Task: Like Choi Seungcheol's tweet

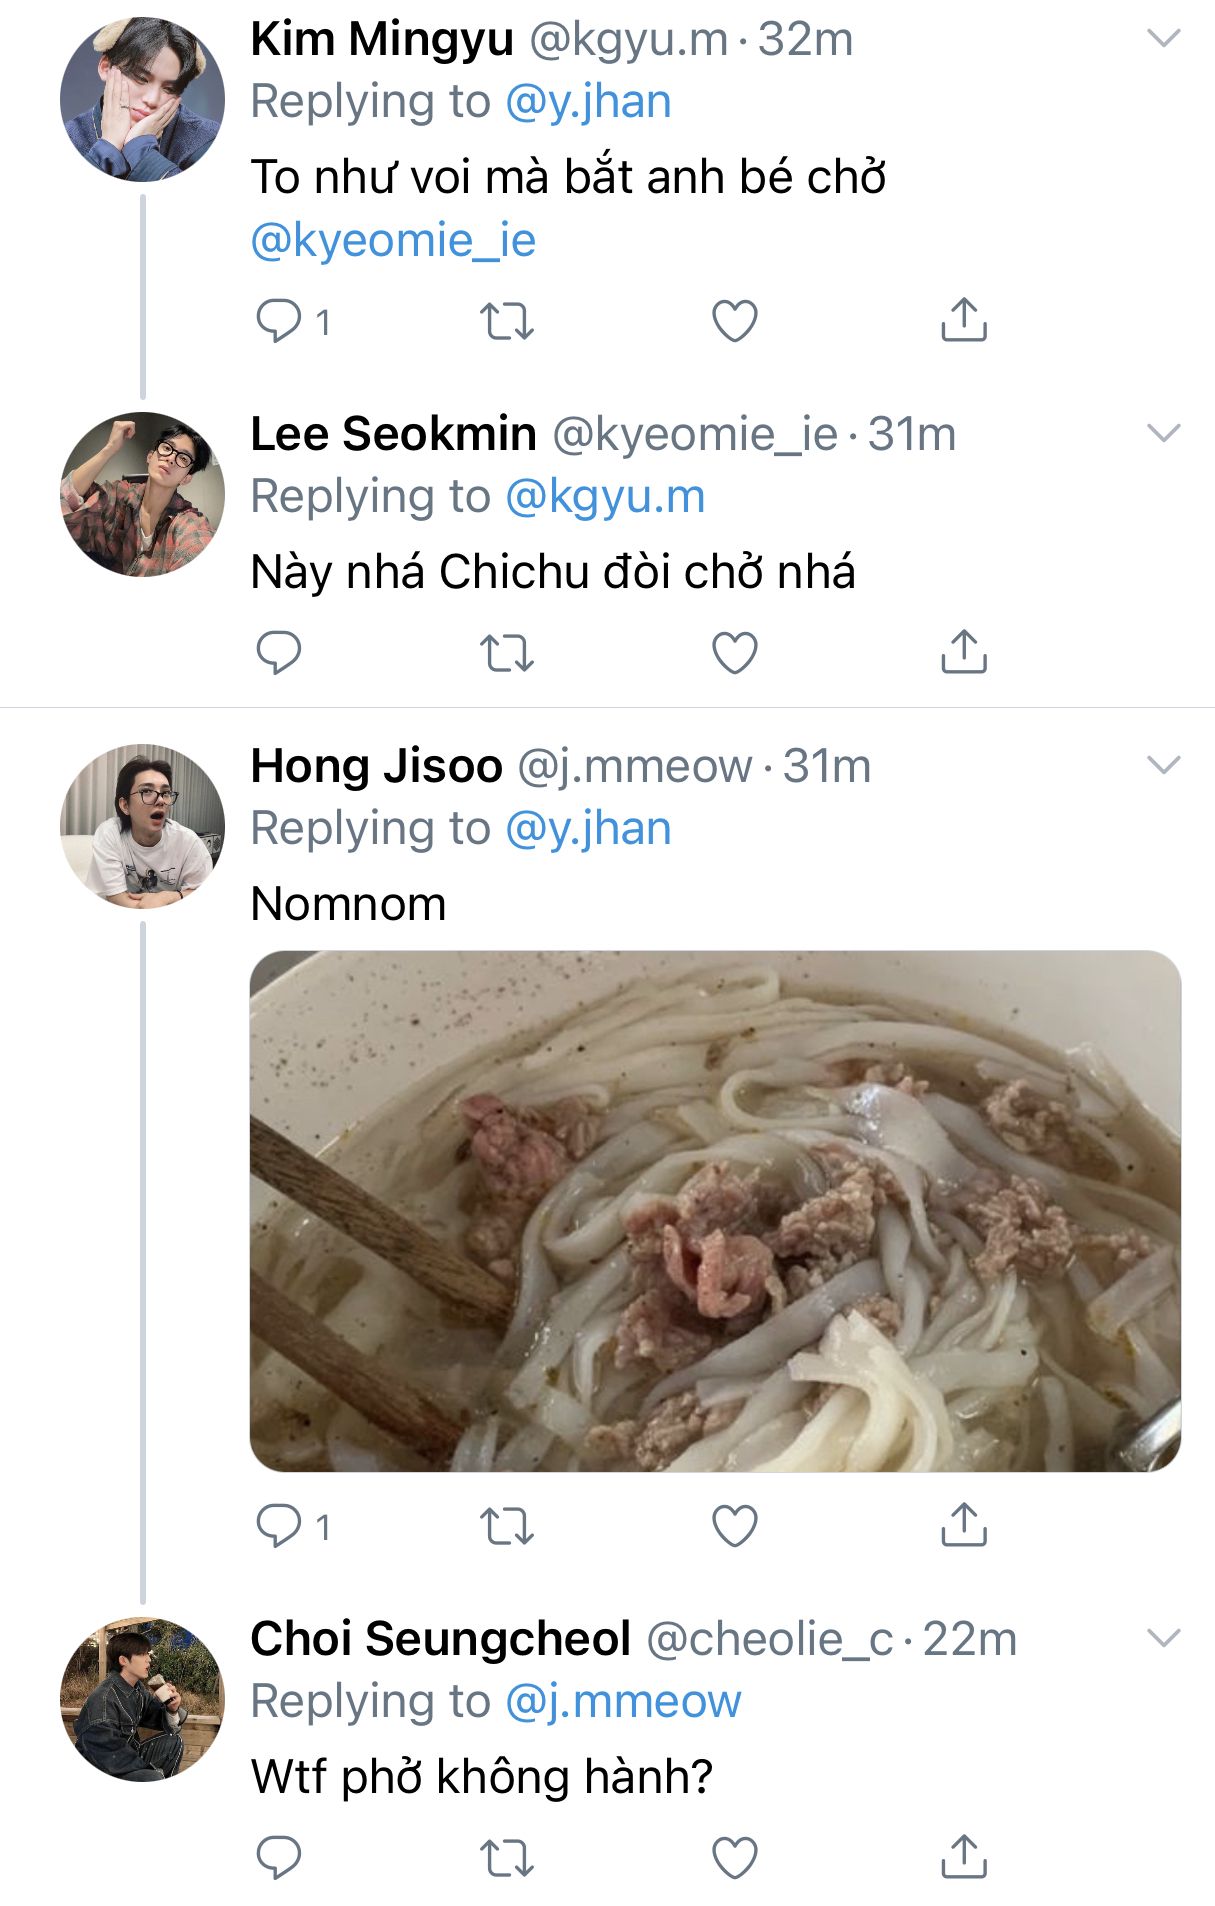Action: pyautogui.click(x=735, y=1858)
